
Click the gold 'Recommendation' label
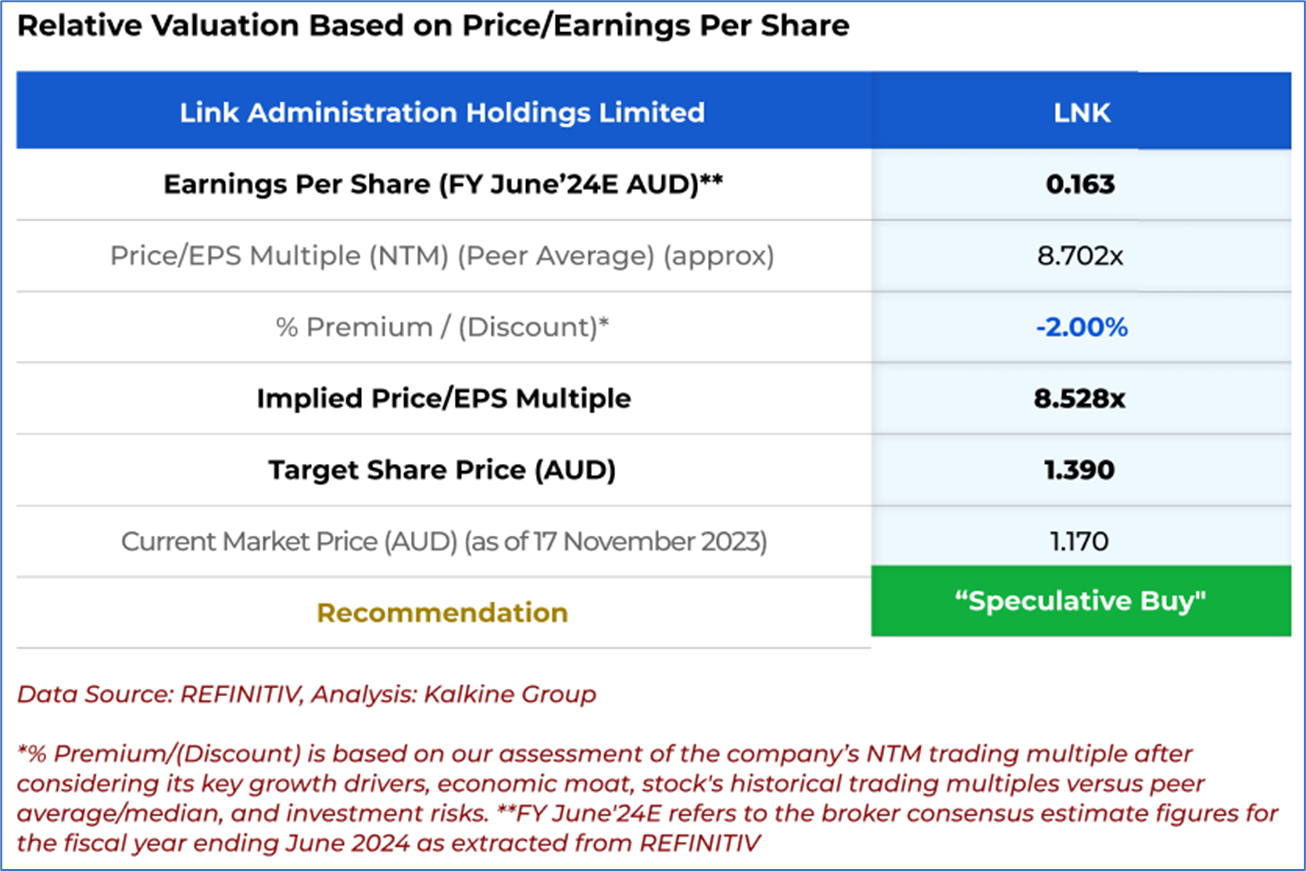442,612
